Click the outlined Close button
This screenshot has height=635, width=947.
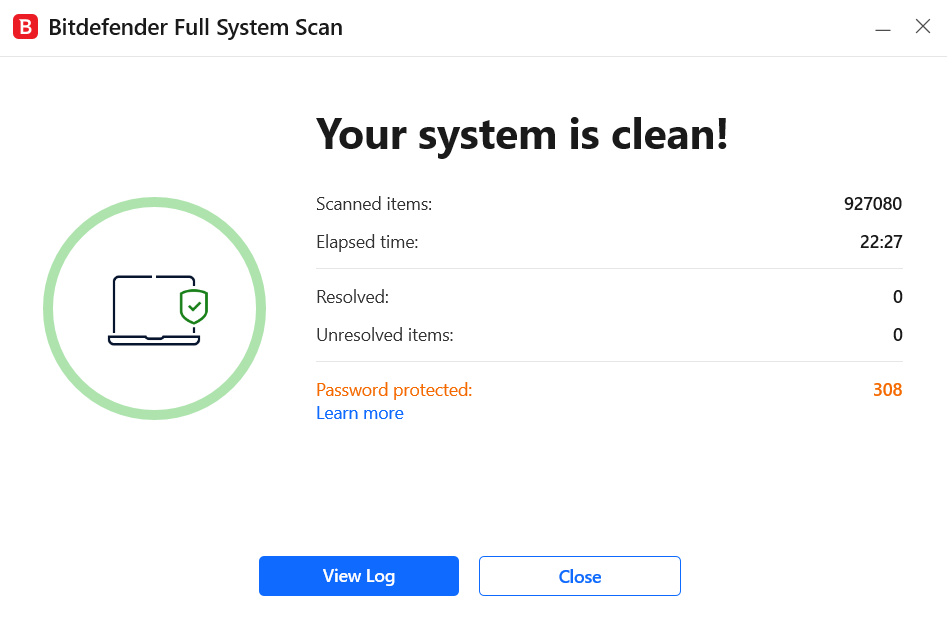[580, 576]
